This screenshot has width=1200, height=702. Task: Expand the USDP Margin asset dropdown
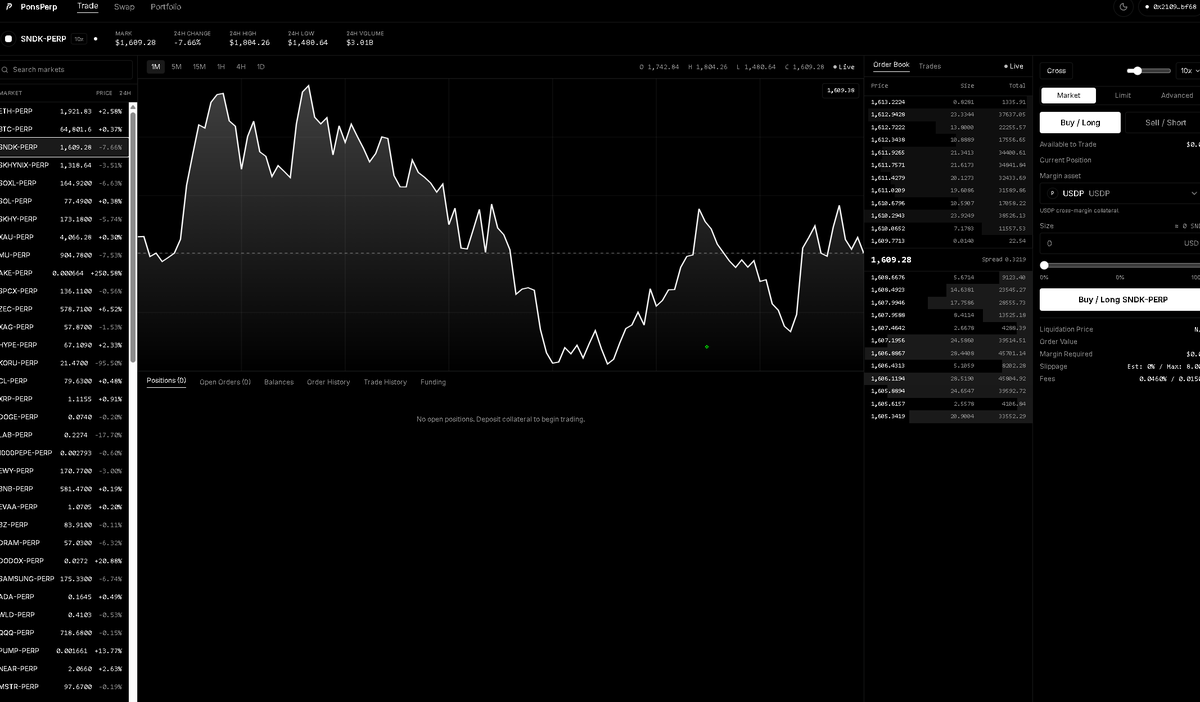click(1120, 193)
